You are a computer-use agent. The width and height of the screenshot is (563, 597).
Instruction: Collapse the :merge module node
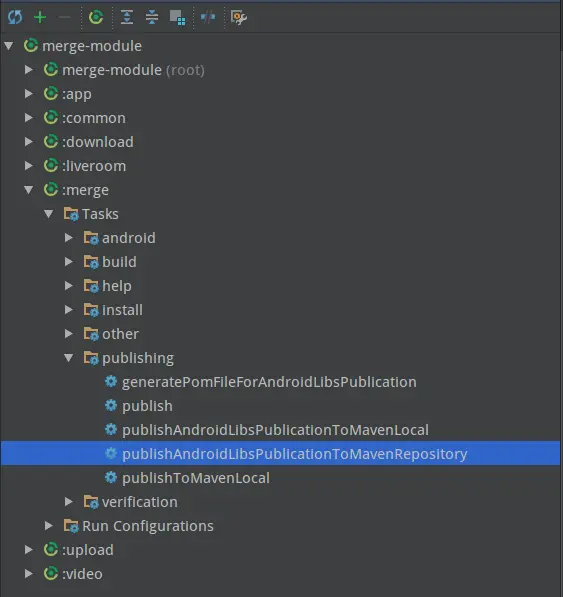click(x=29, y=190)
